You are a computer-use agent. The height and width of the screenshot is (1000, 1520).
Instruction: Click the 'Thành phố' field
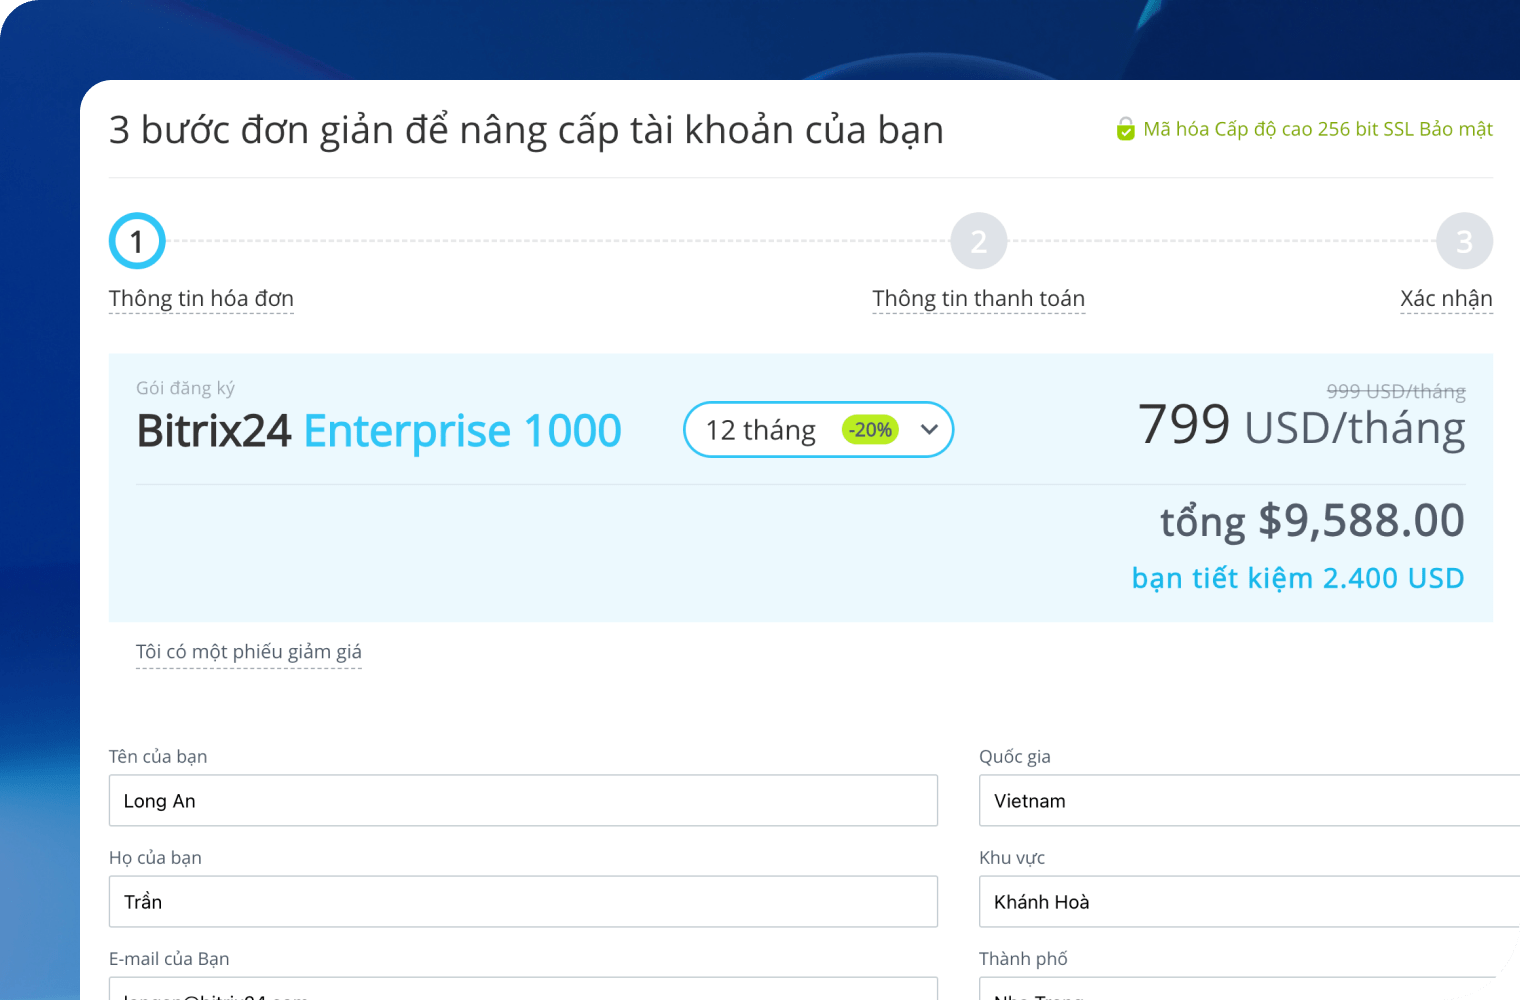pos(1249,988)
